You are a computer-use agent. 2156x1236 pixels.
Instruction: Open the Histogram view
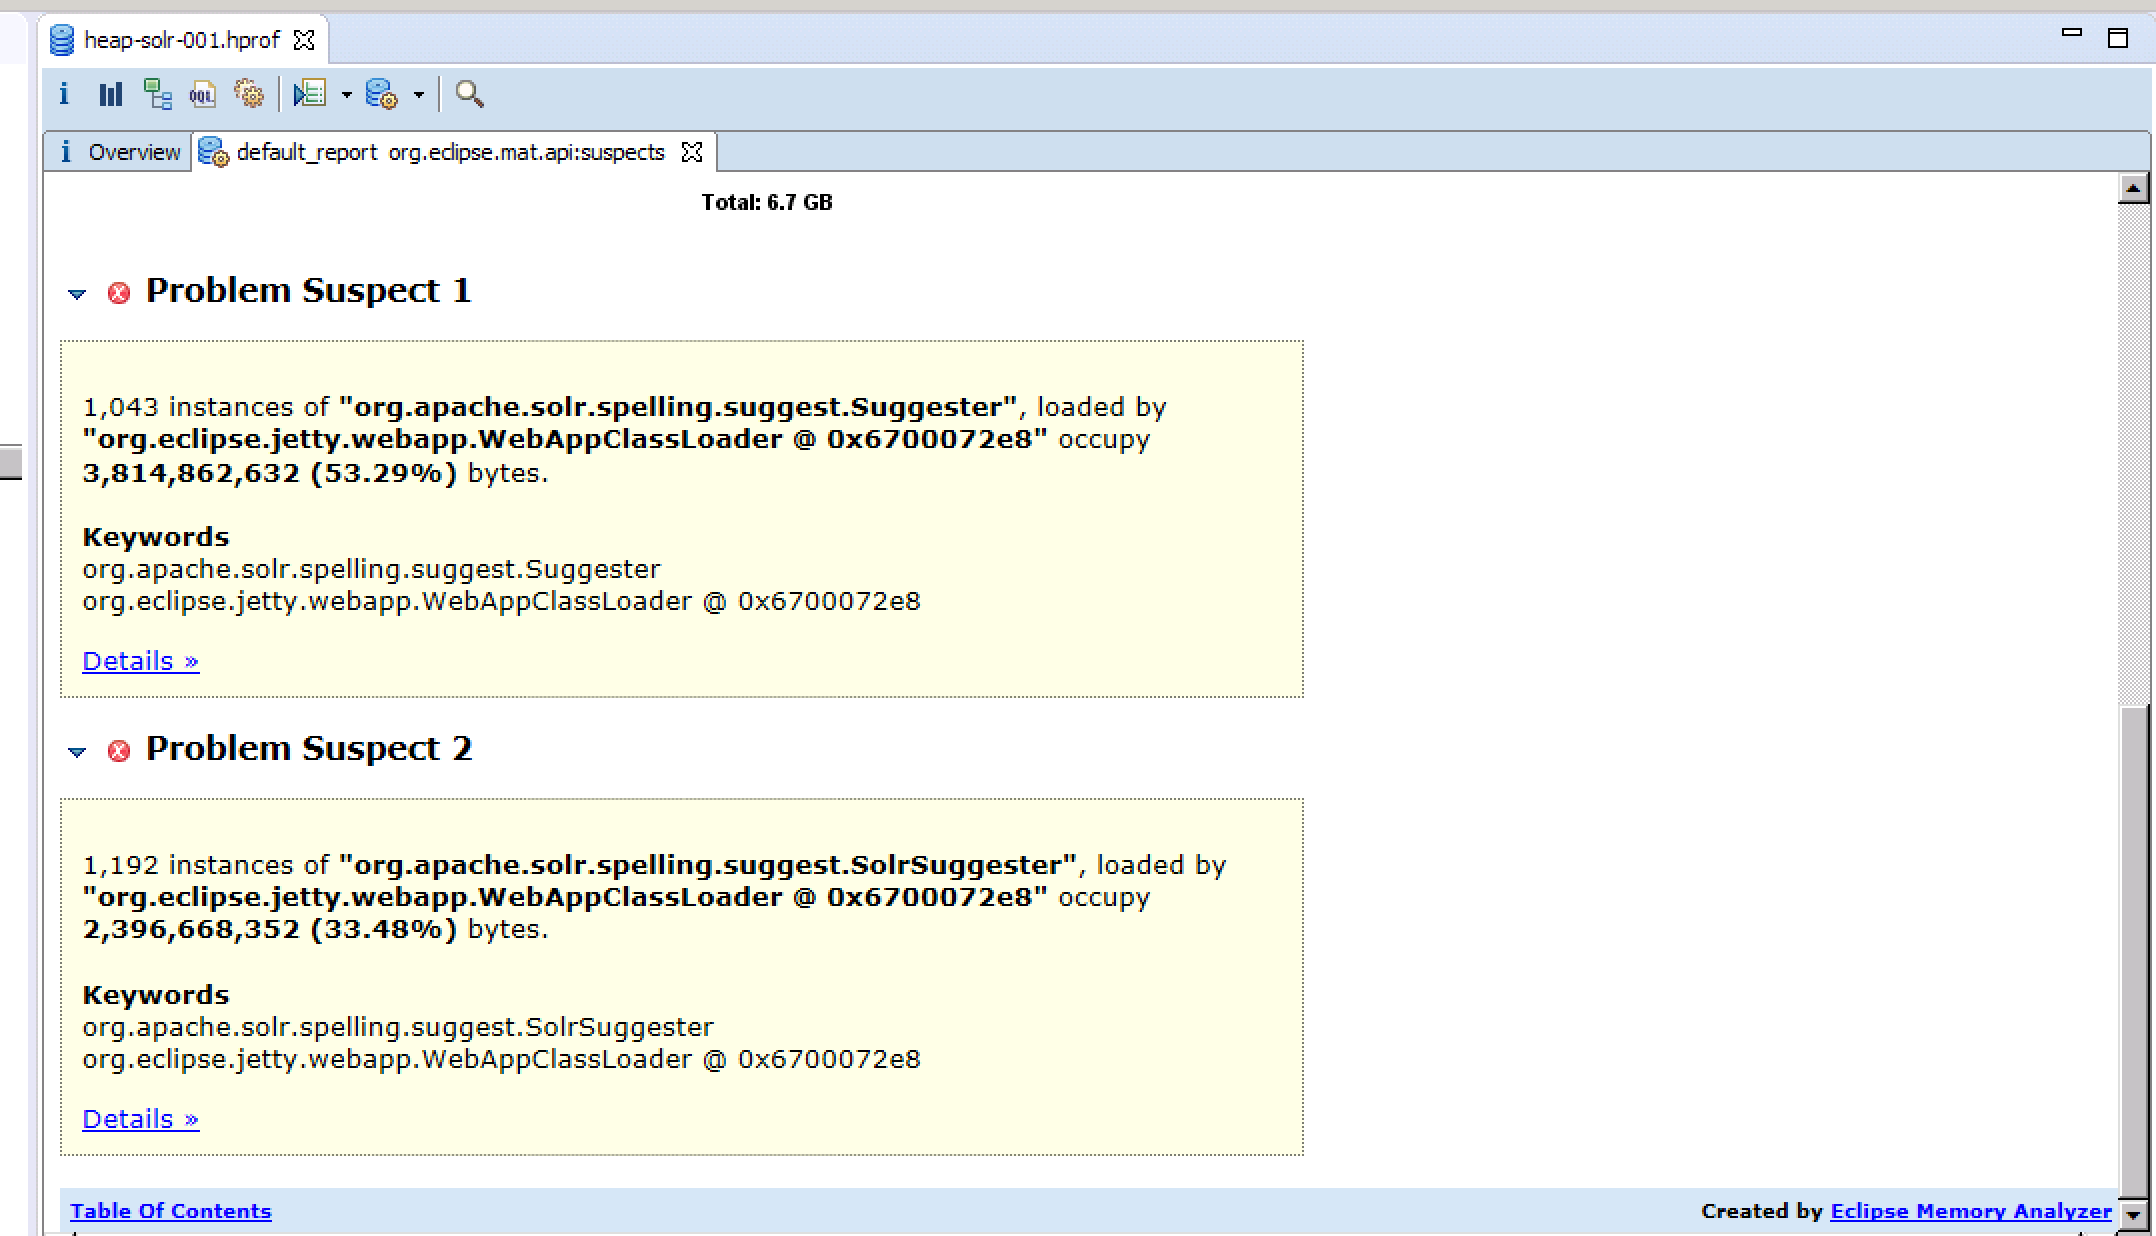pyautogui.click(x=110, y=94)
